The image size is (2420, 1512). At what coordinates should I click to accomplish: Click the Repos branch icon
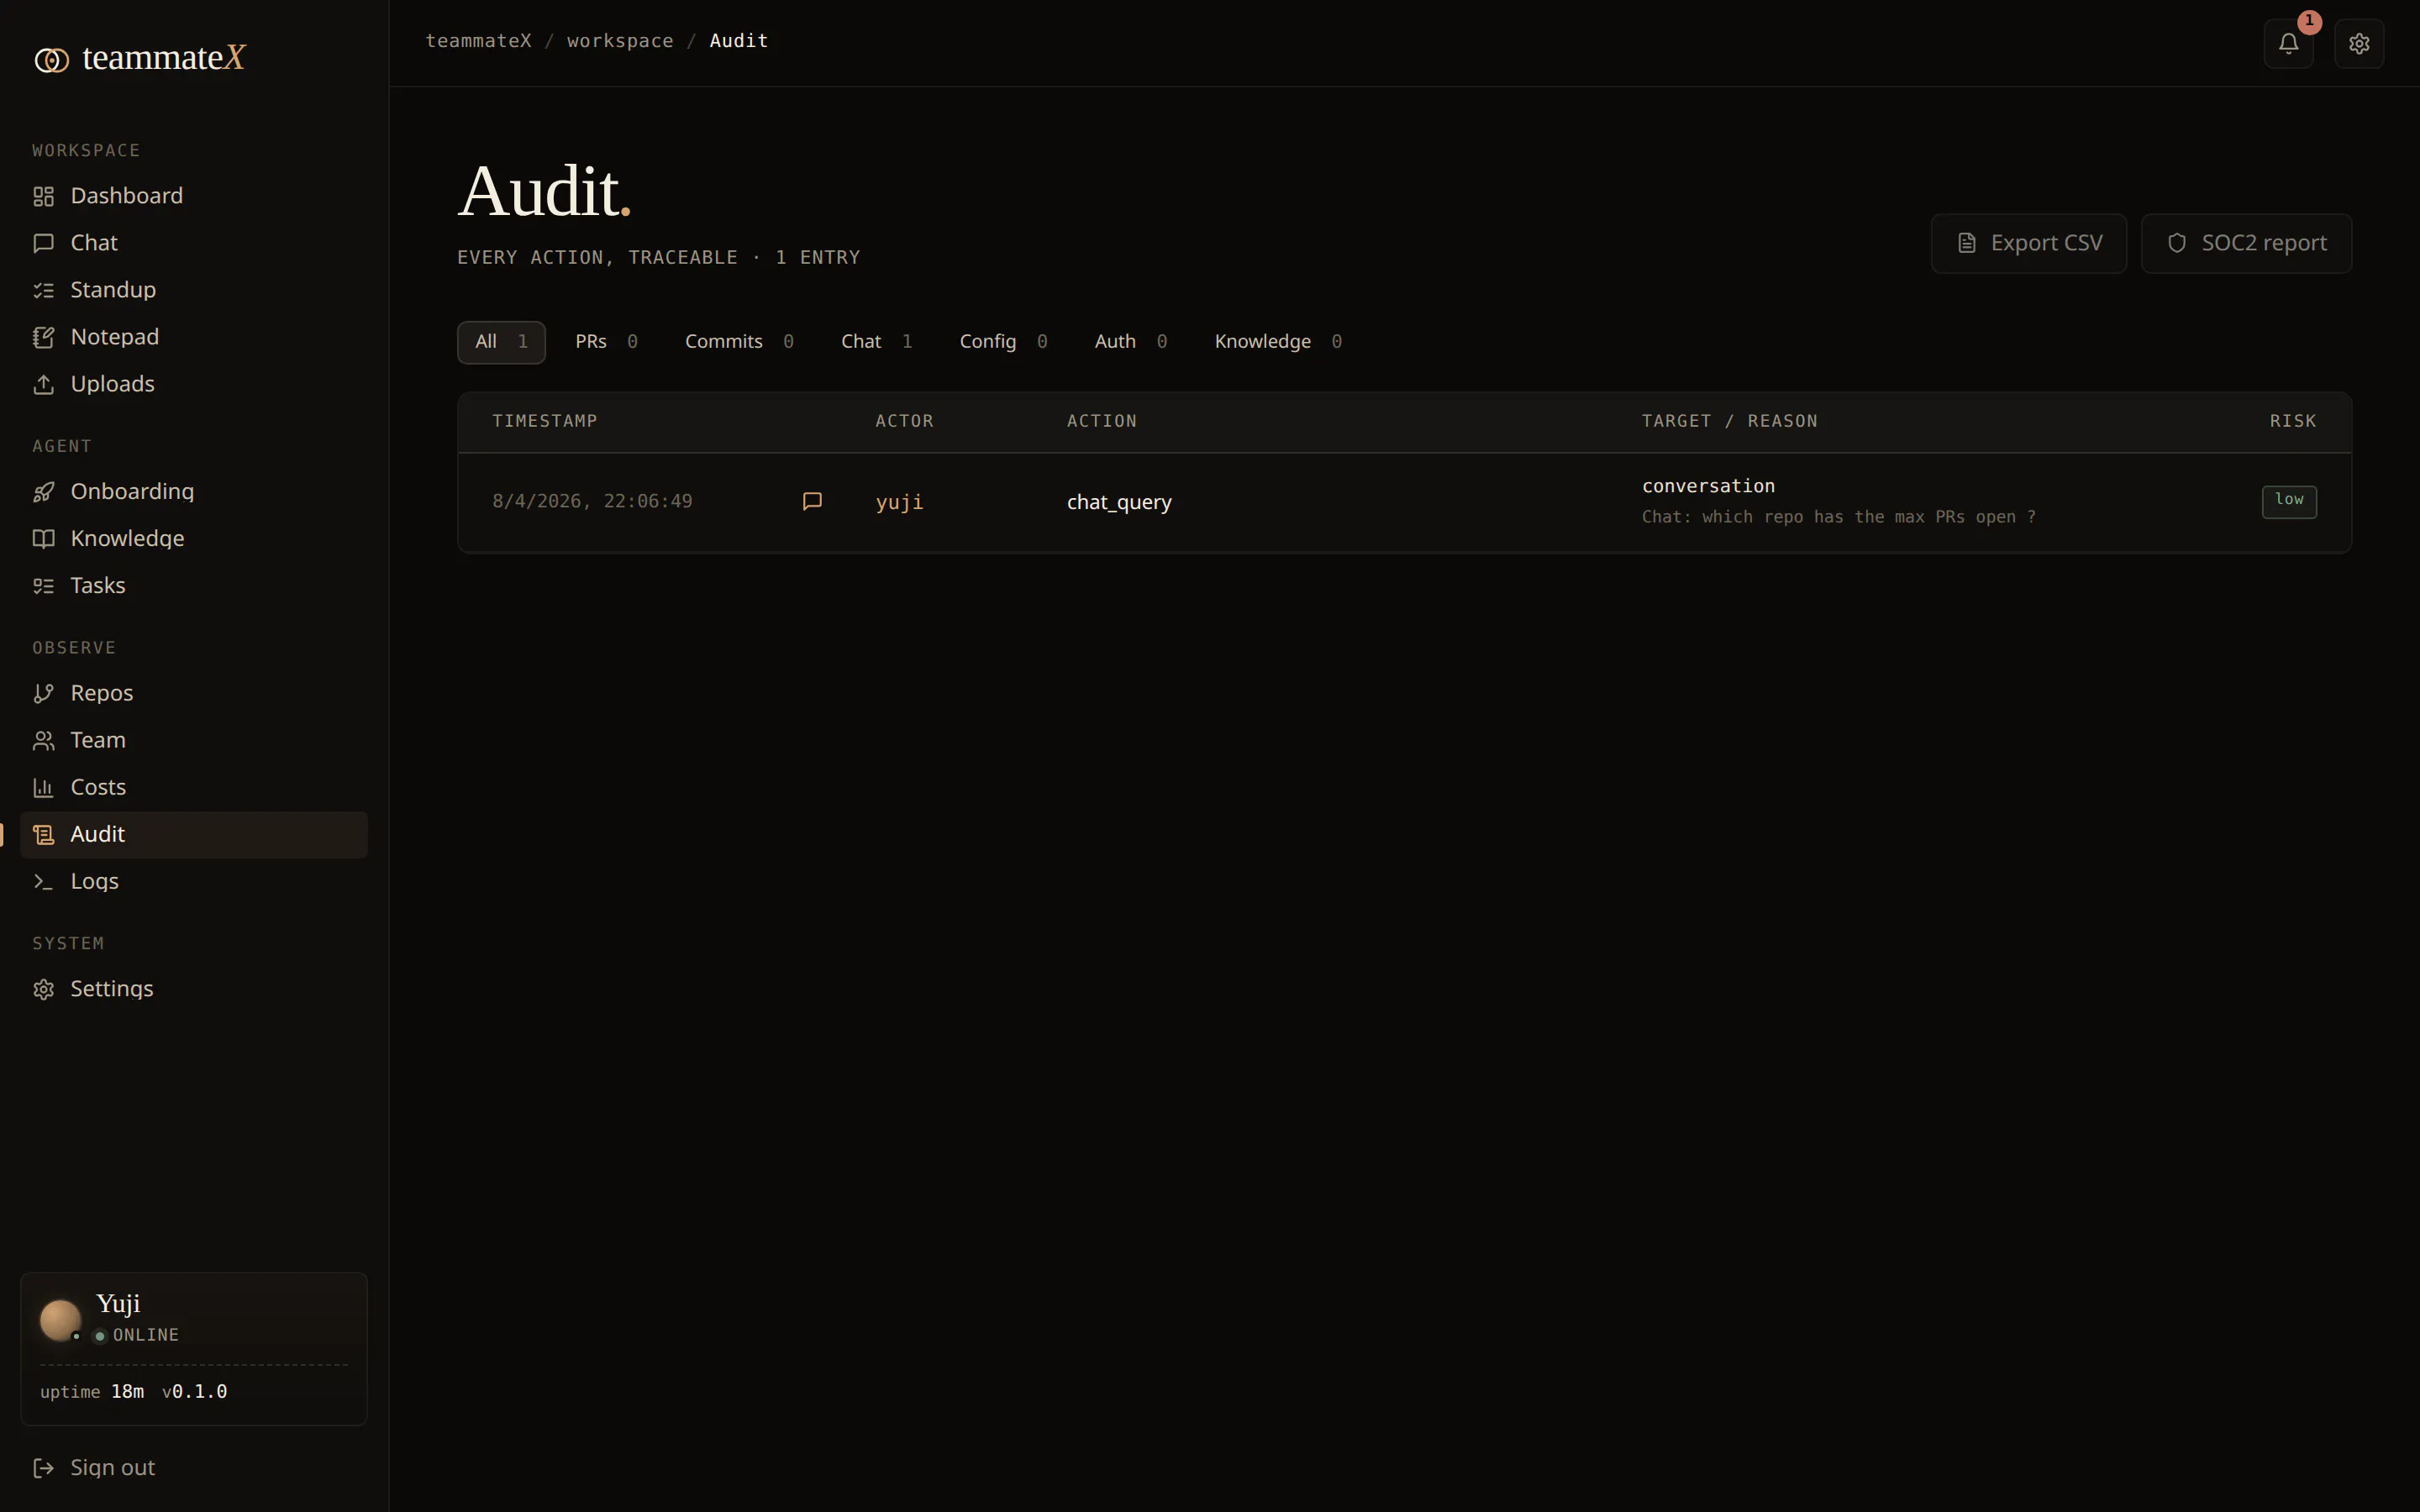[x=43, y=693]
